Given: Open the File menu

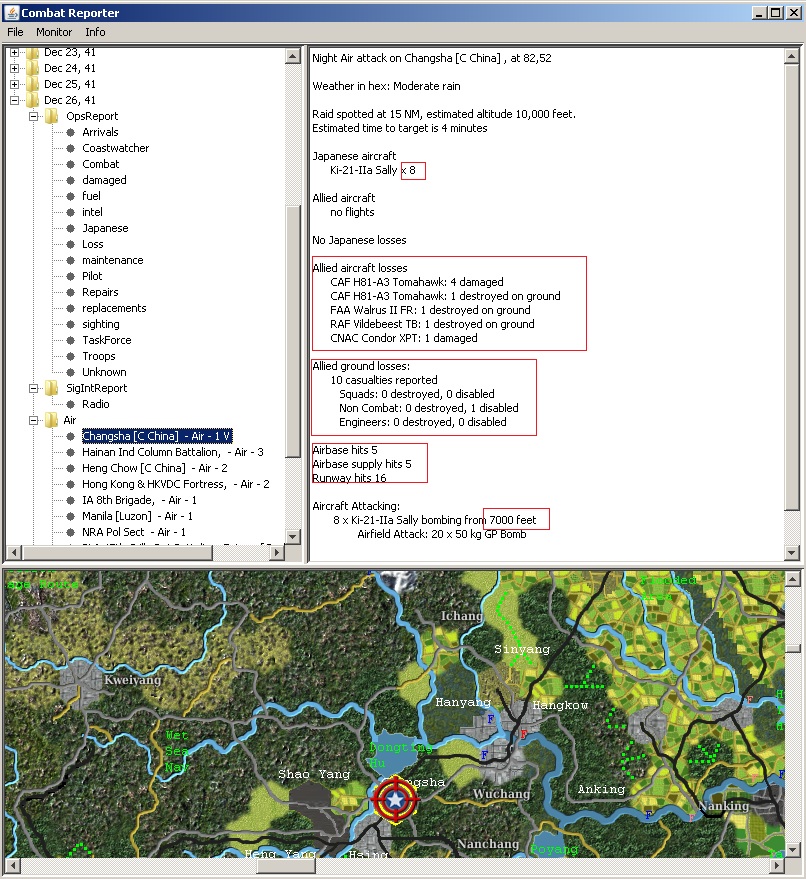Looking at the screenshot, I should pos(15,32).
